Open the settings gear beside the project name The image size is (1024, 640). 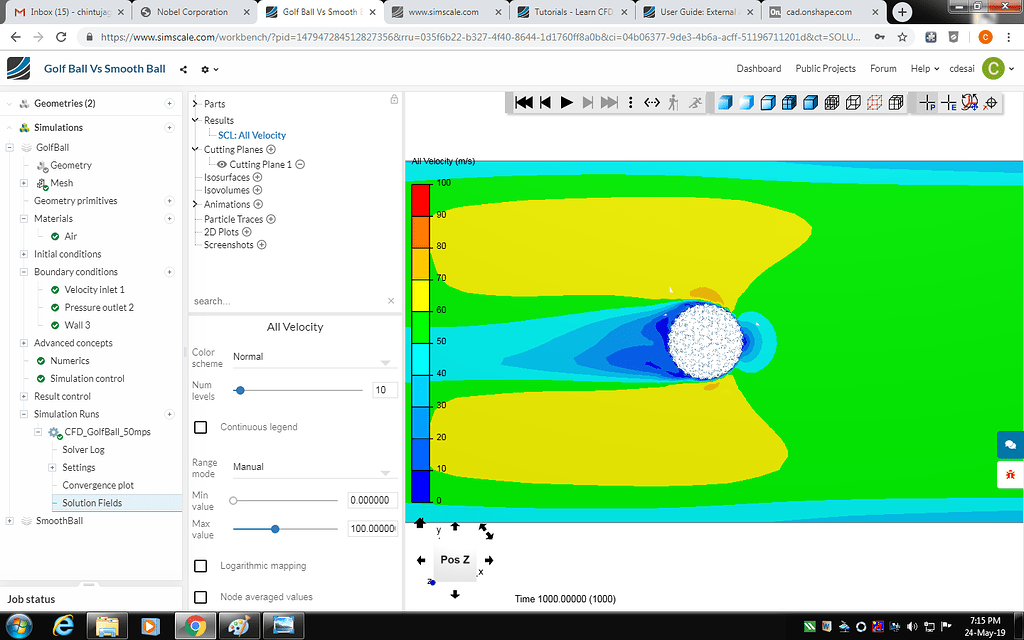pos(205,69)
